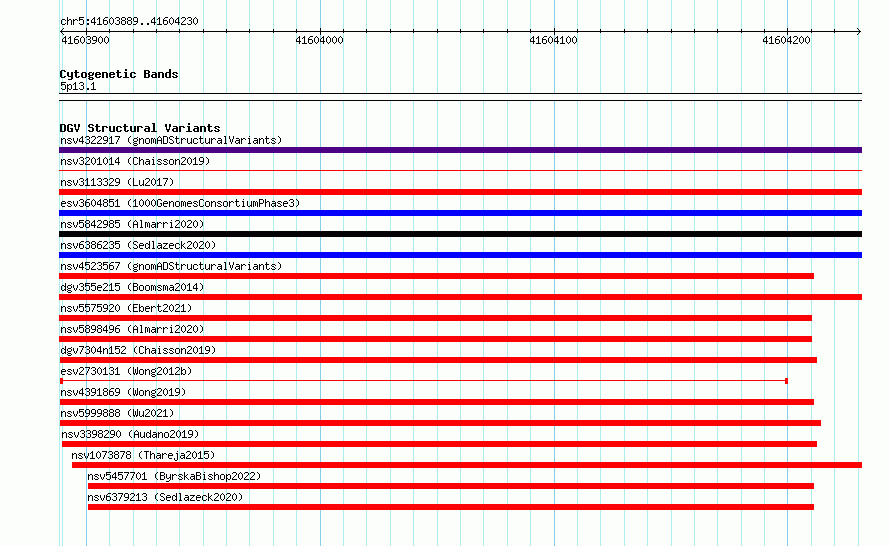The height and width of the screenshot is (546, 890).
Task: Select the red nsv6379213 variant bar
Action: click(451, 507)
